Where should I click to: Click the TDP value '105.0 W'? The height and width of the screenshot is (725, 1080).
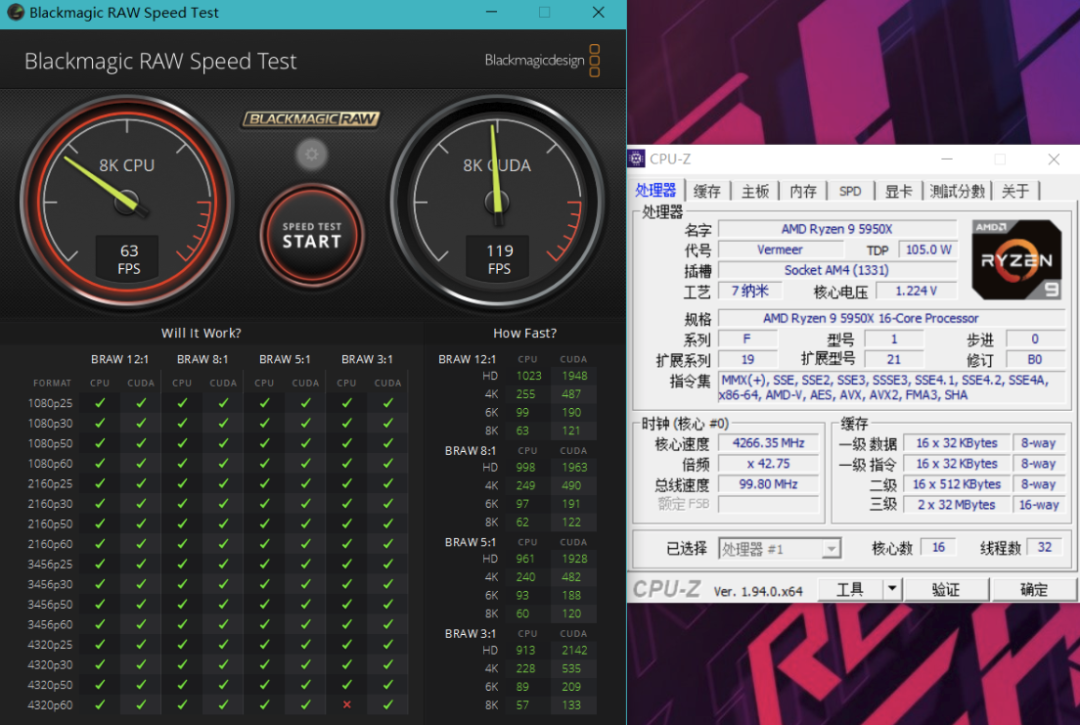click(928, 250)
